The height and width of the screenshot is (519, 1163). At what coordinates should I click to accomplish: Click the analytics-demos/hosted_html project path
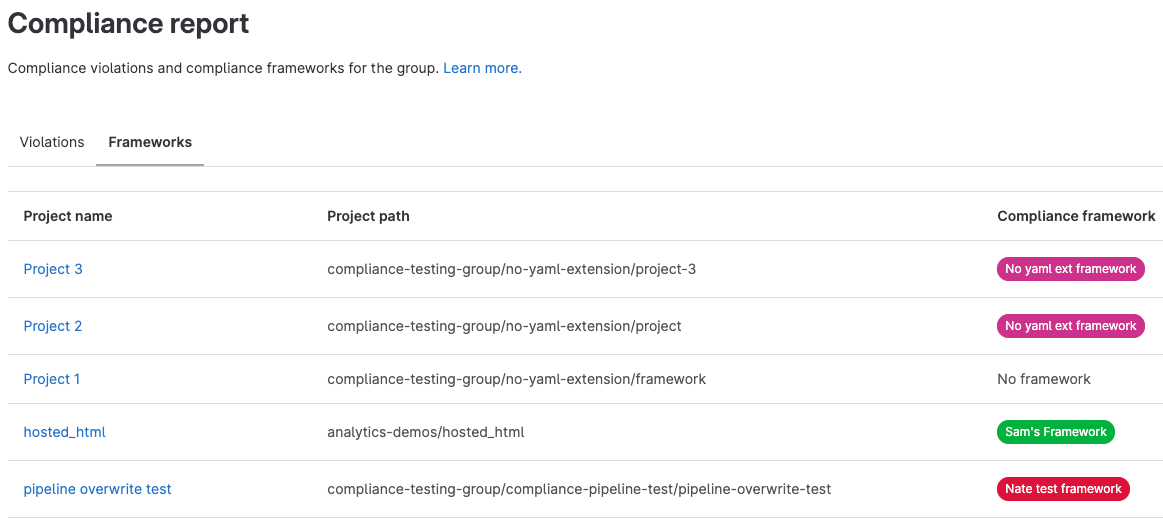coord(426,432)
